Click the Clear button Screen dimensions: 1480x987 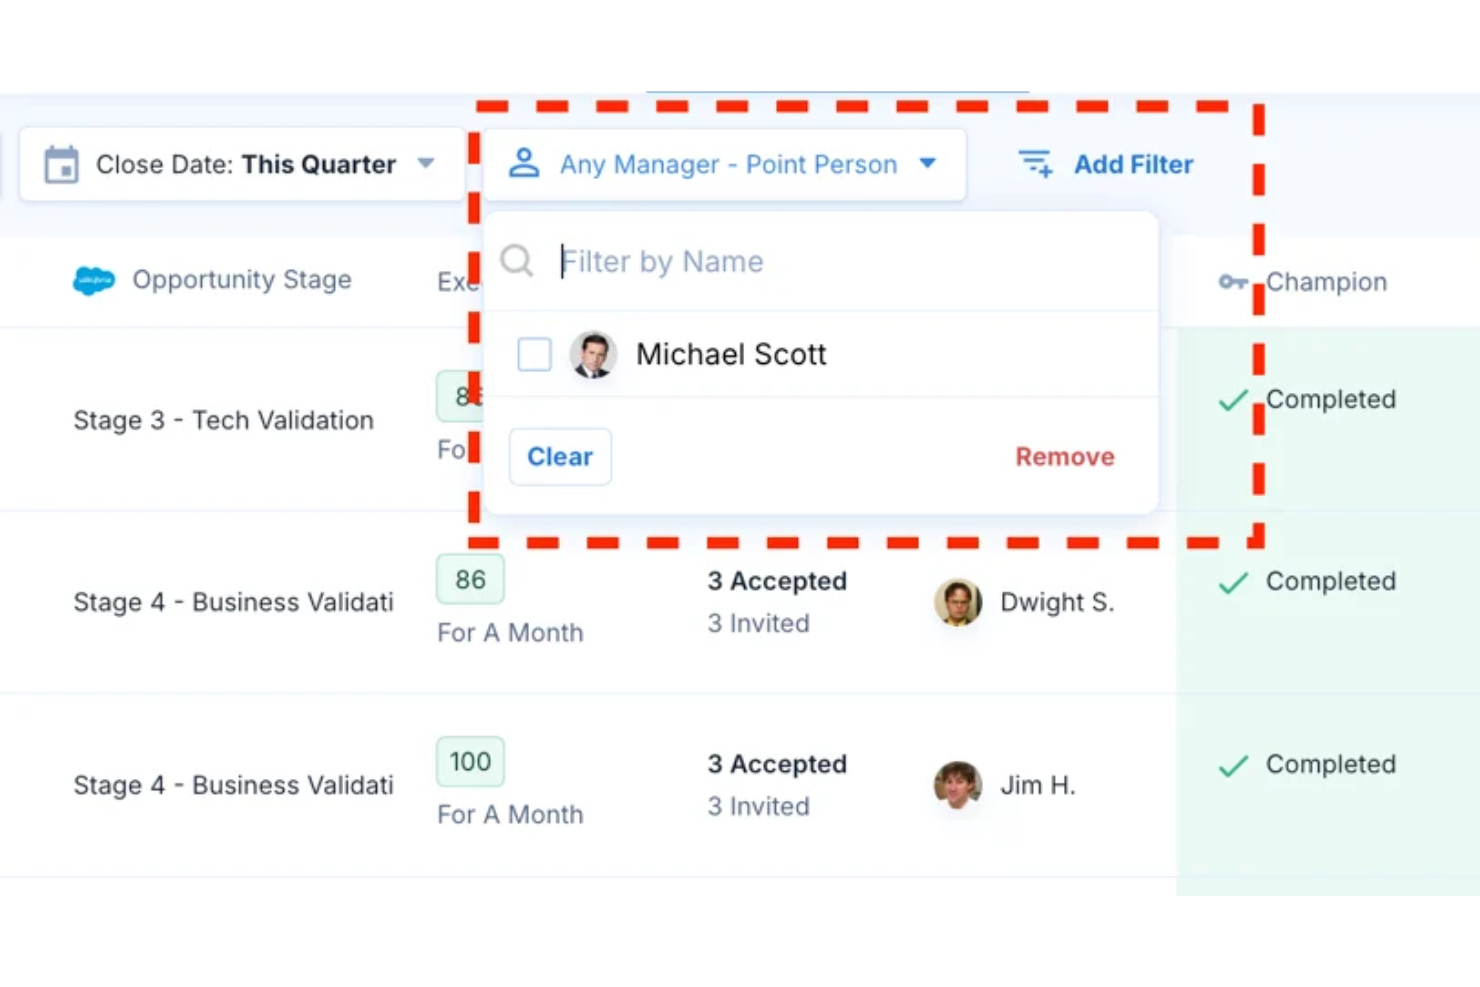tap(559, 456)
